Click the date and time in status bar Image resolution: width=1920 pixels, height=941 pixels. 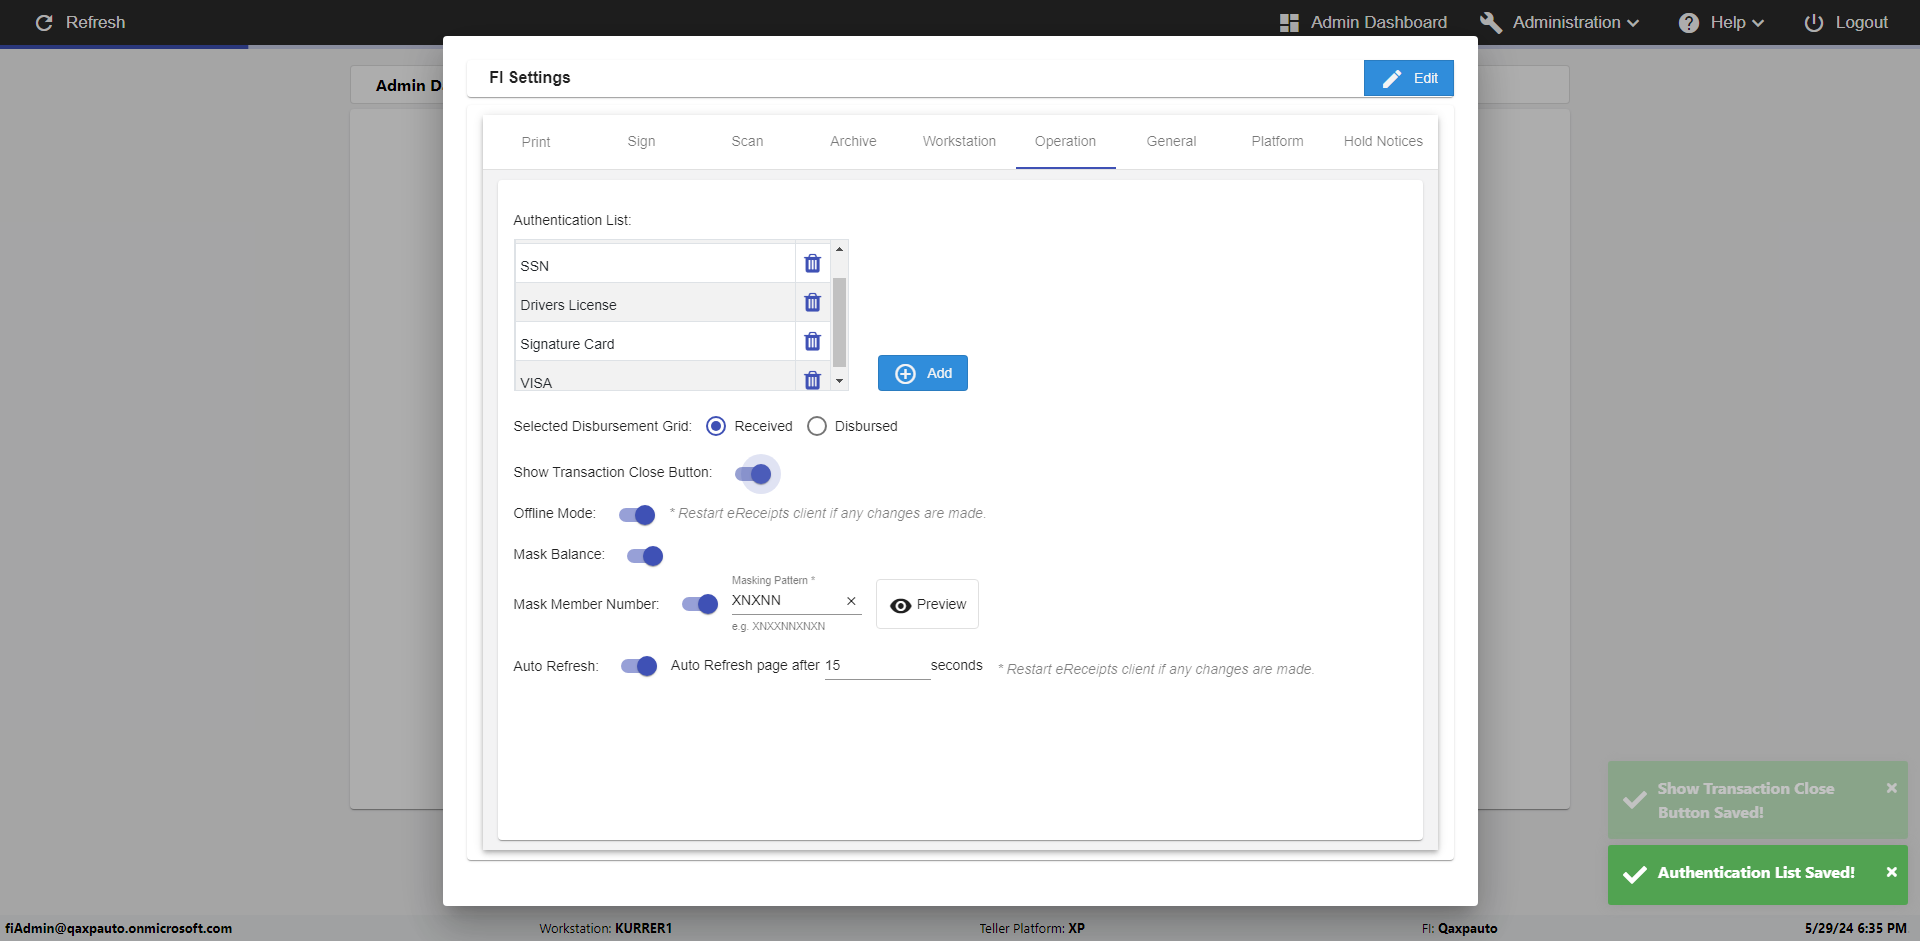coord(1856,928)
